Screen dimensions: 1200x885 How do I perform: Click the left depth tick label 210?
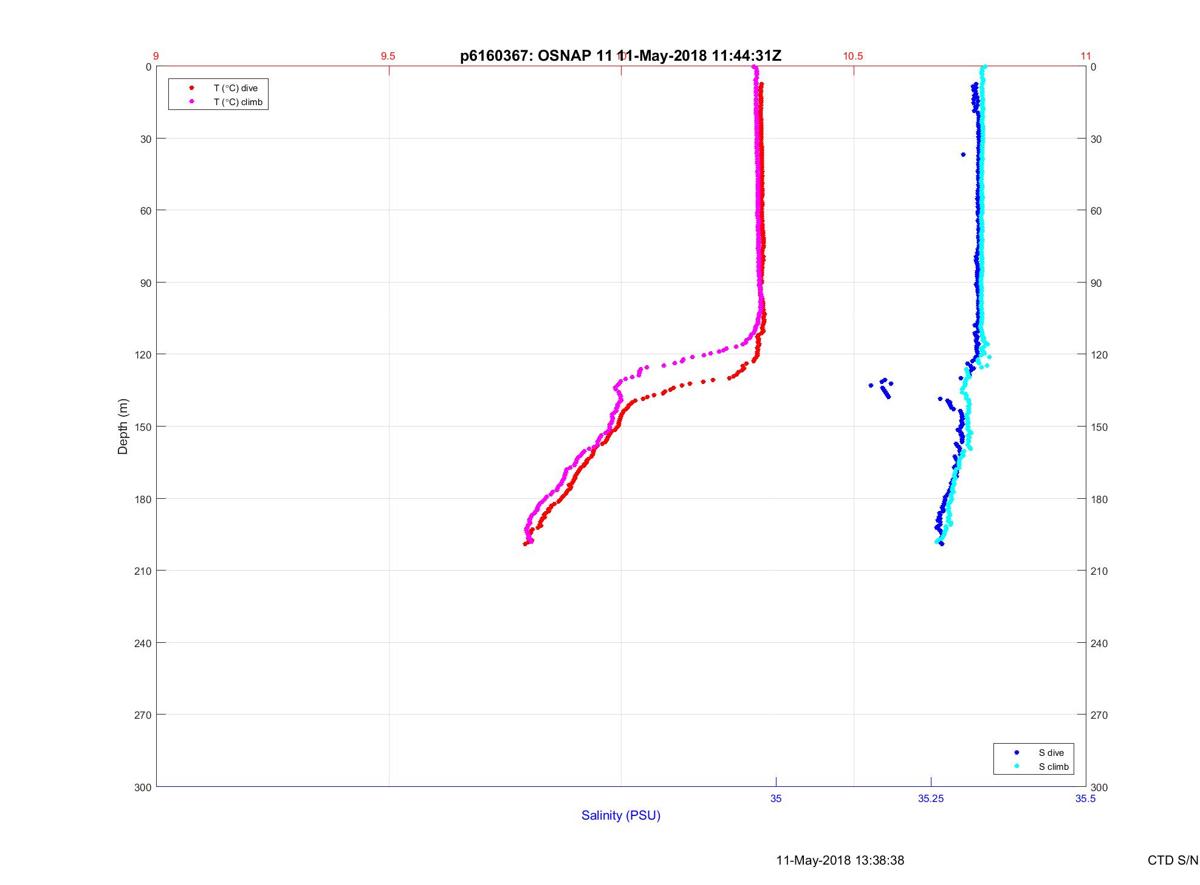141,571
